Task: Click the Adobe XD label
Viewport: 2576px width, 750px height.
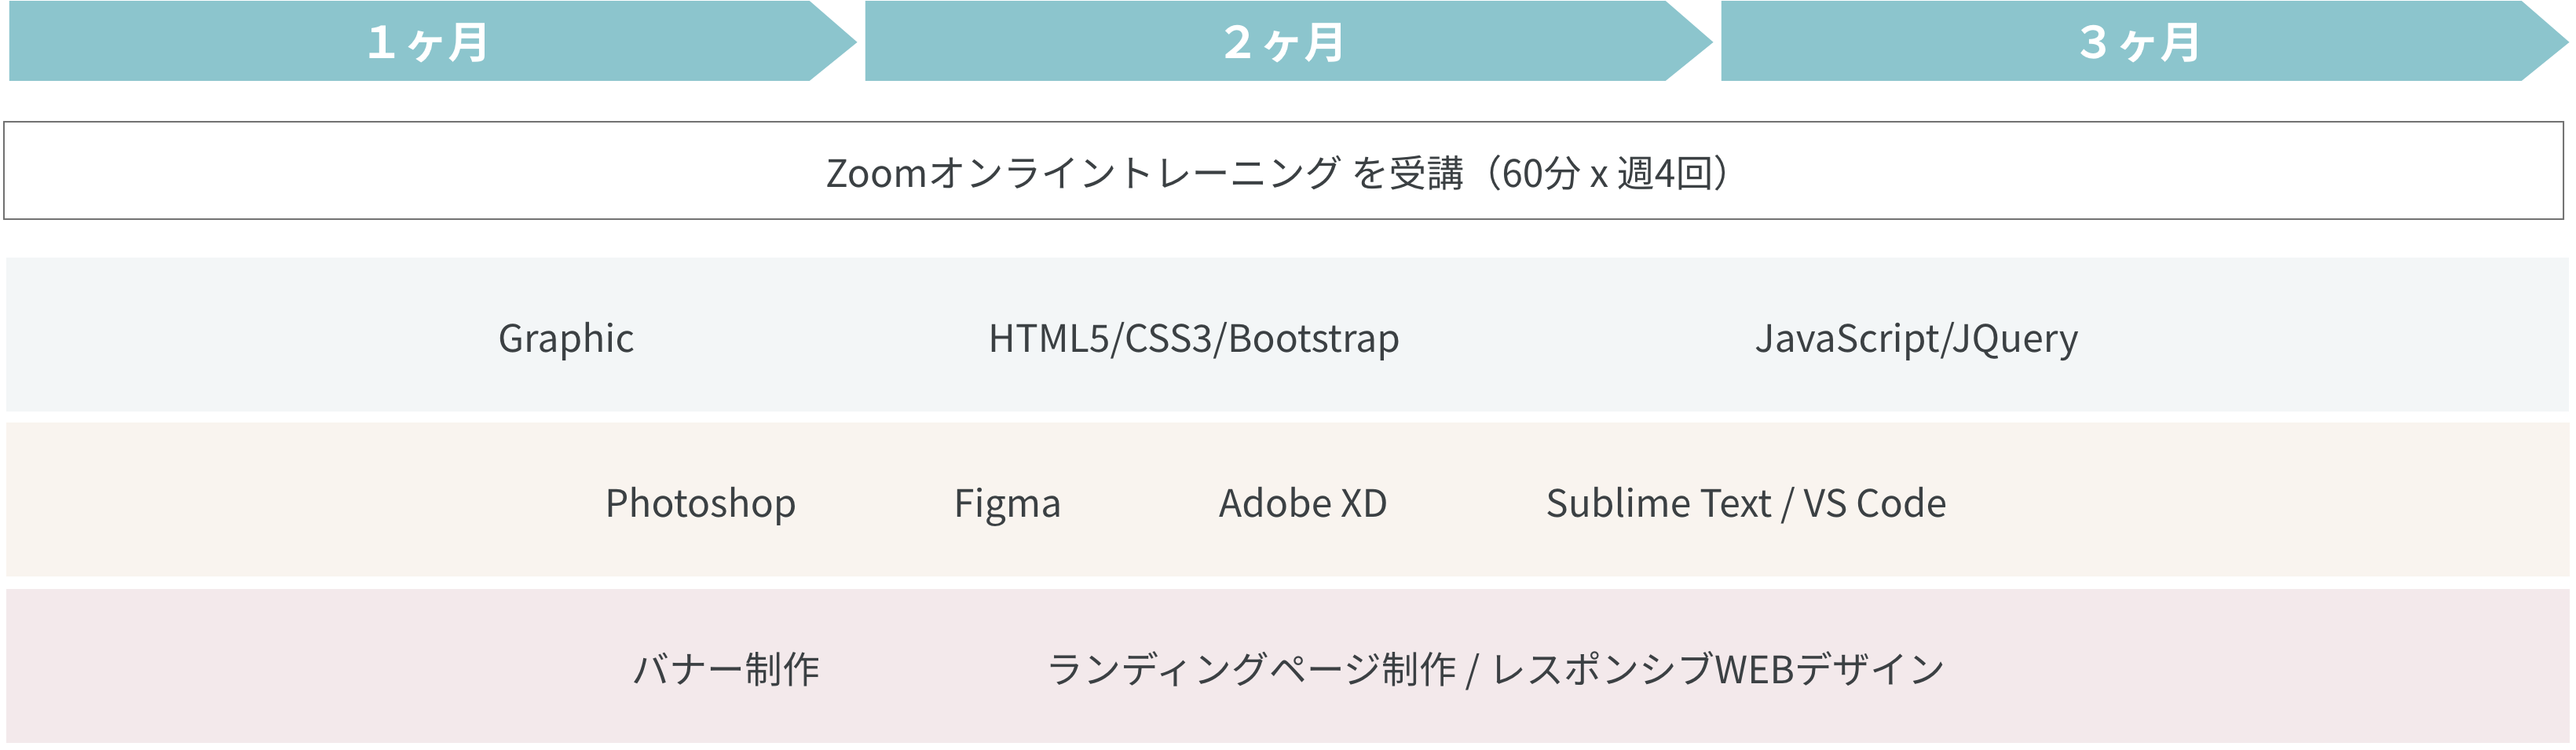Action: pyautogui.click(x=1303, y=503)
